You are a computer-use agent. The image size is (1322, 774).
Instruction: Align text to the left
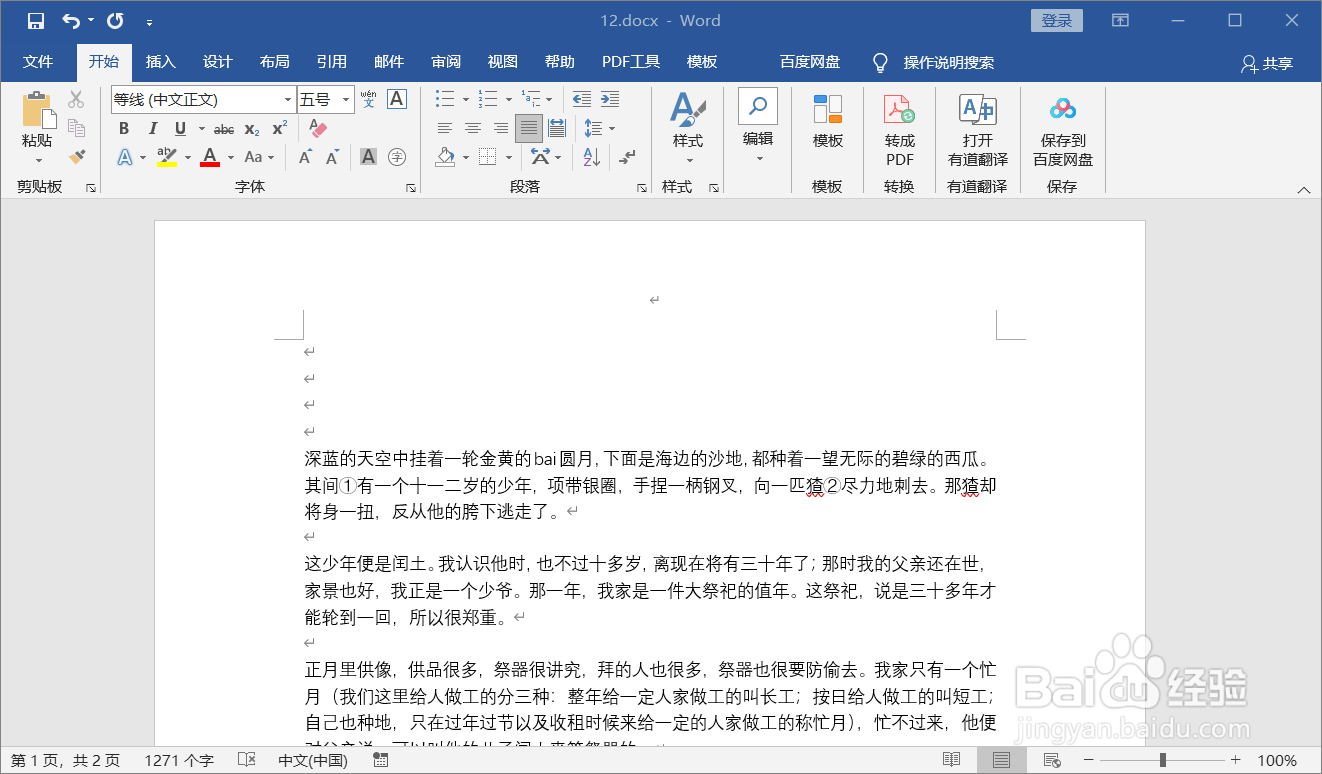click(445, 128)
